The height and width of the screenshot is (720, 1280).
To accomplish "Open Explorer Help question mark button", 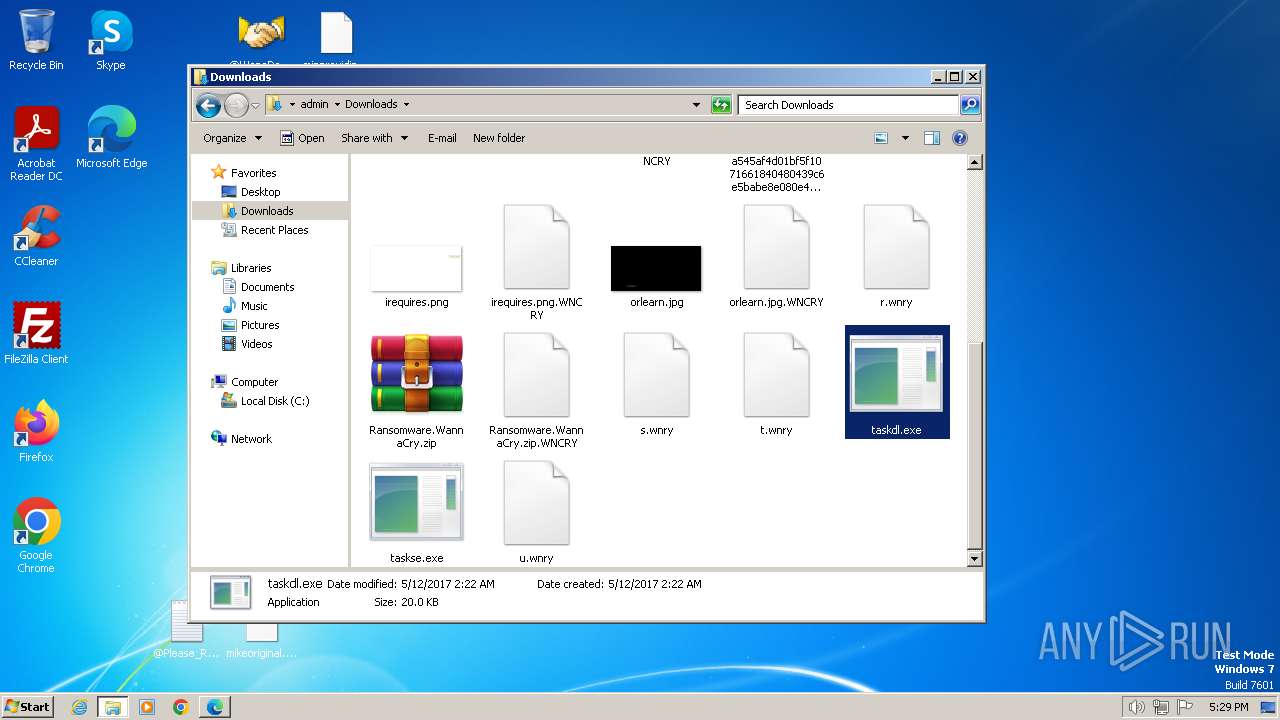I will pos(960,138).
